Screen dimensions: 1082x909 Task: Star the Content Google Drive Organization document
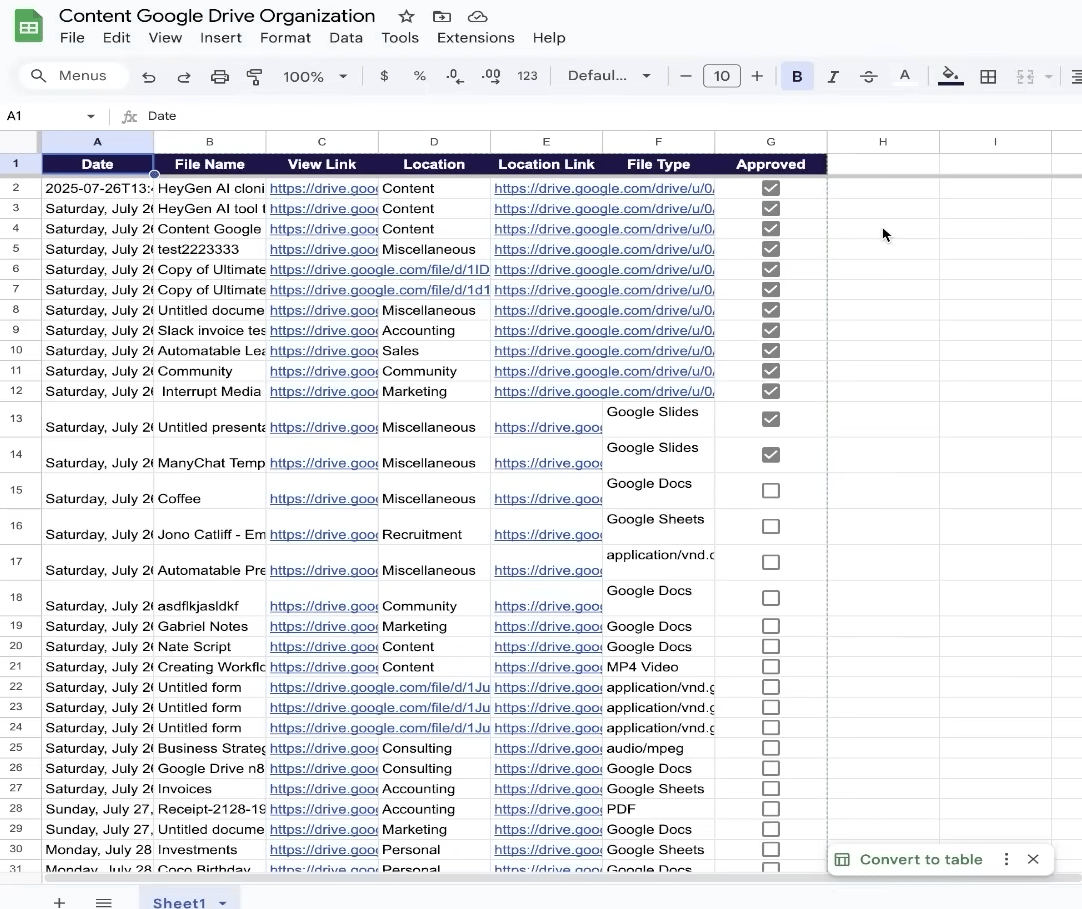406,17
